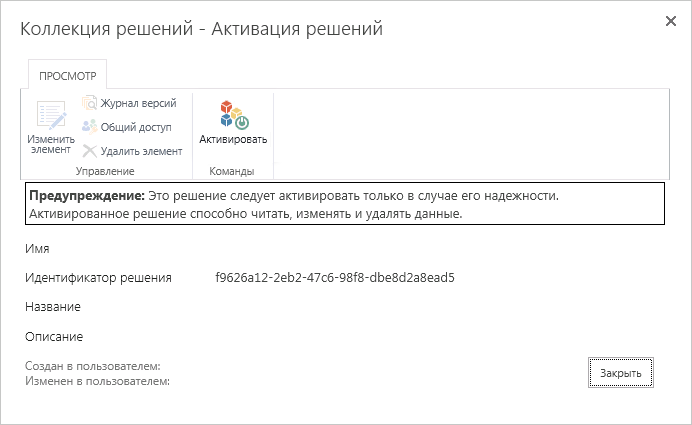Click the Удалить элемент X icon
The height and width of the screenshot is (425, 692).
89,151
